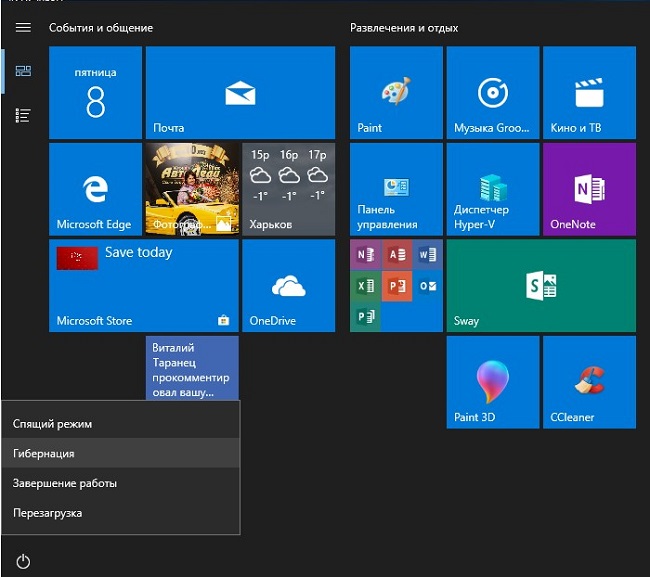
Task: Open the Microsoft Store tile
Action: [x=144, y=286]
